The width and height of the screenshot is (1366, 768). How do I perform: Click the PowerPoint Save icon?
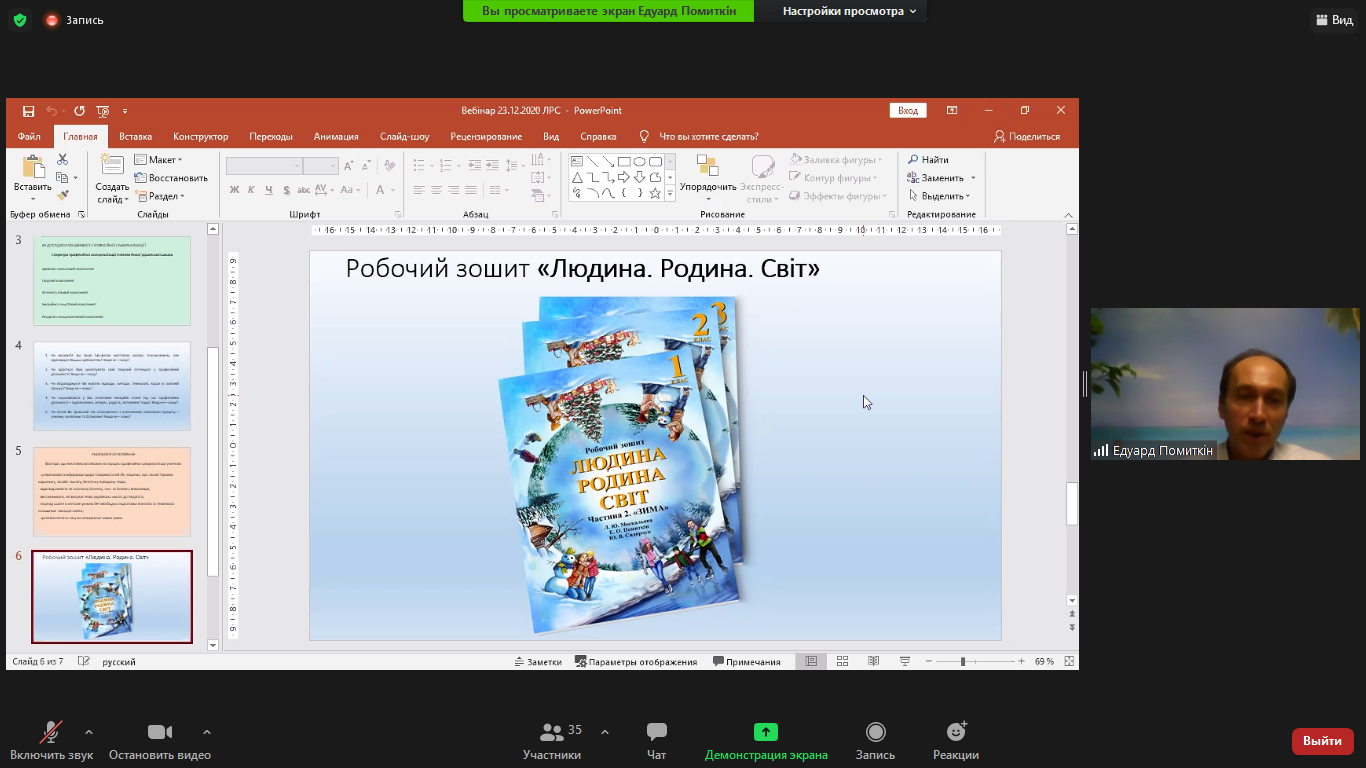tap(29, 111)
